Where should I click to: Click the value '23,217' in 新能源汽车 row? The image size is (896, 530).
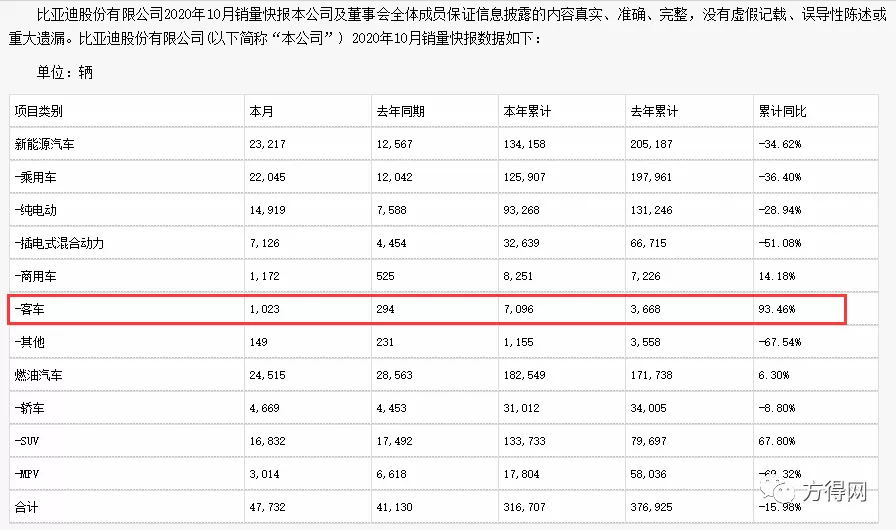point(267,144)
